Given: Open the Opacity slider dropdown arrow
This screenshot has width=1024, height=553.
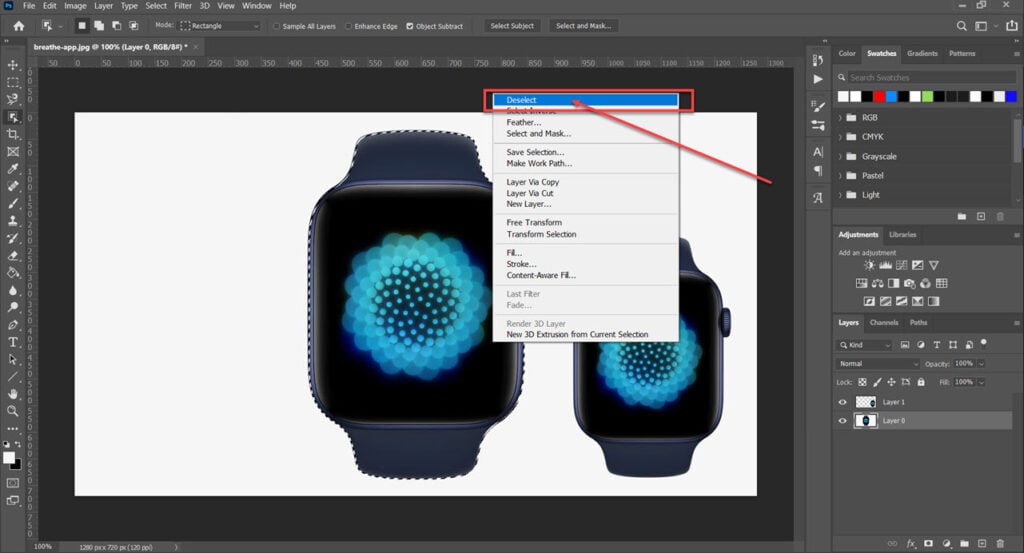Looking at the screenshot, I should point(981,364).
